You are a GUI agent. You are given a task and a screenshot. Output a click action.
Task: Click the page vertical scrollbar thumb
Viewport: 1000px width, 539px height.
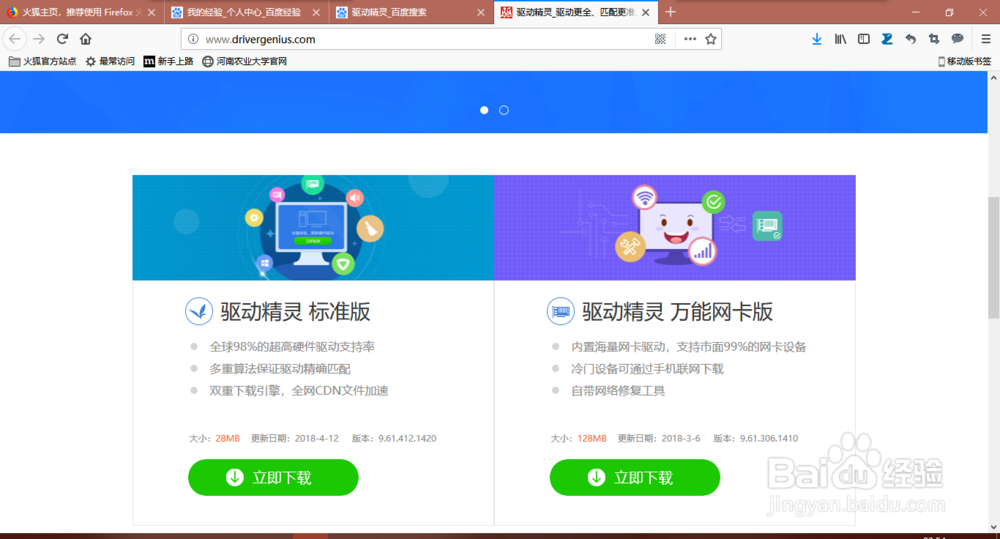[994, 258]
